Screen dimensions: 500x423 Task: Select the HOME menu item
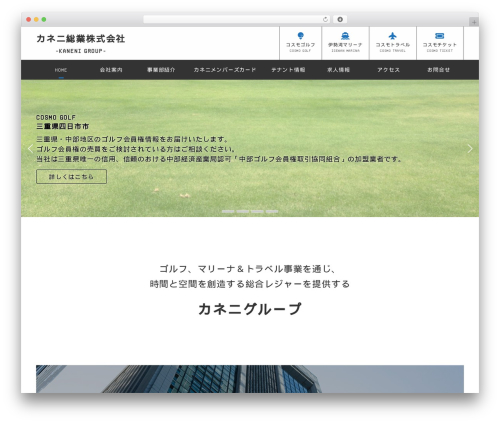pyautogui.click(x=61, y=70)
